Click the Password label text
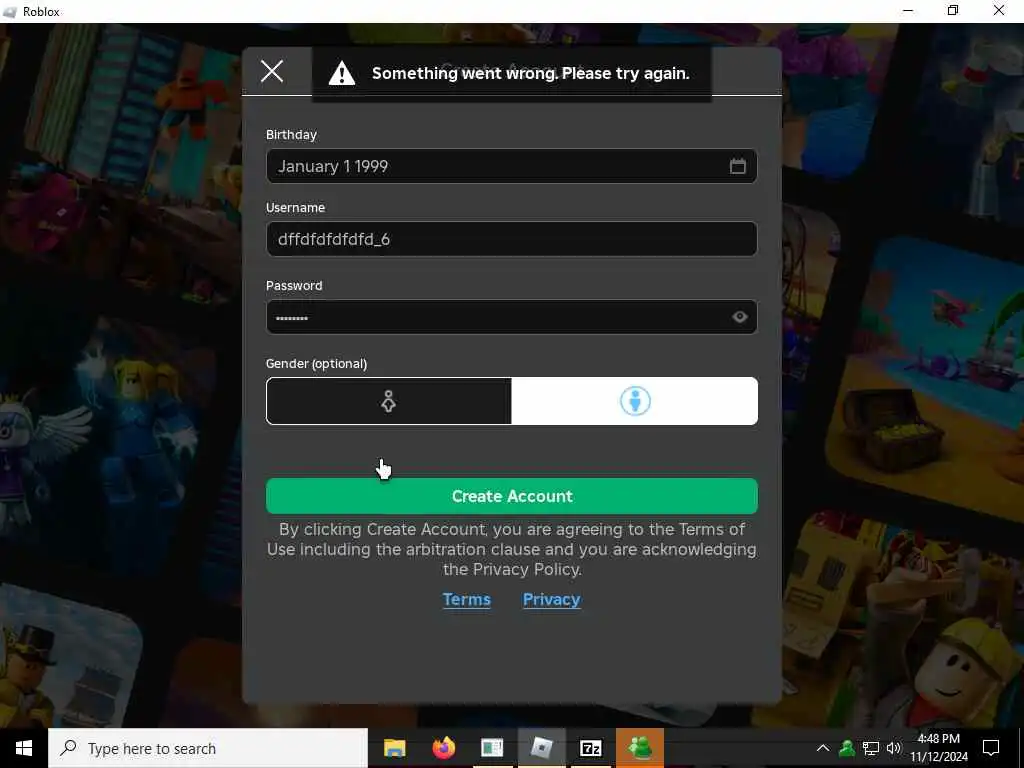Screen dimensions: 1024x768 click(x=294, y=285)
